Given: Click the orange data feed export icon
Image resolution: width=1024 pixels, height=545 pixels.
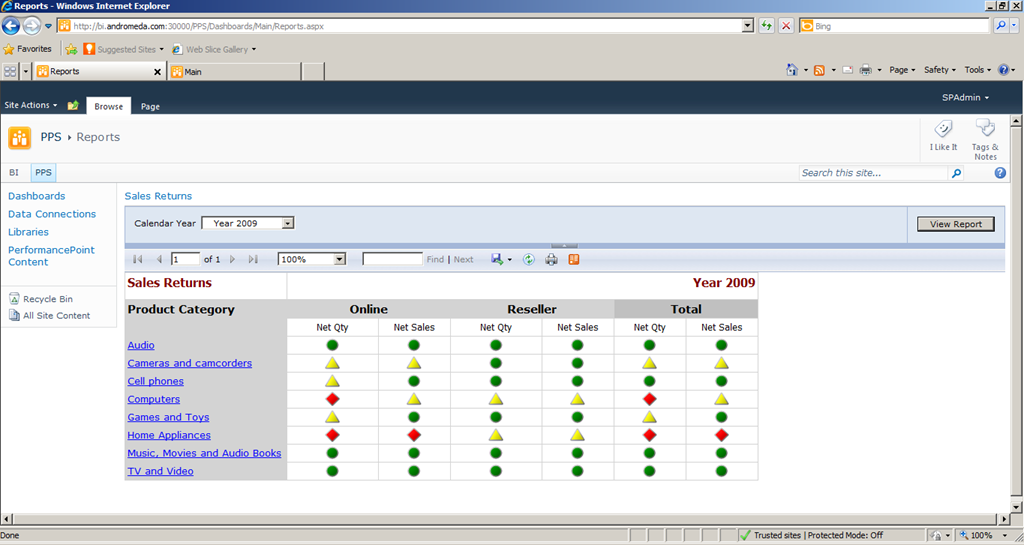Looking at the screenshot, I should [574, 259].
